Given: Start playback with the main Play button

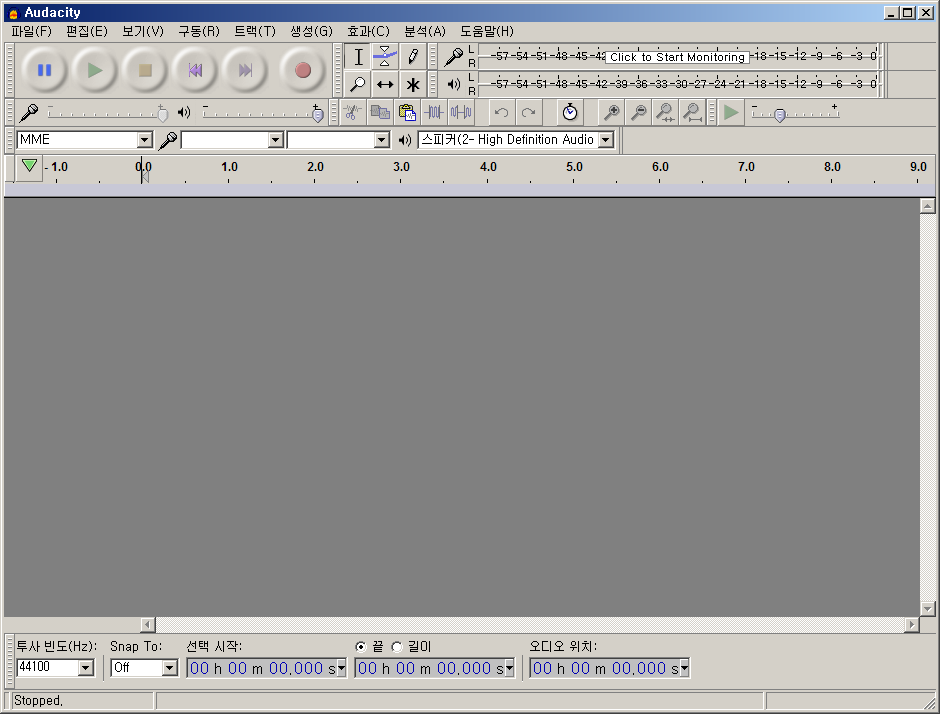Looking at the screenshot, I should (x=94, y=70).
